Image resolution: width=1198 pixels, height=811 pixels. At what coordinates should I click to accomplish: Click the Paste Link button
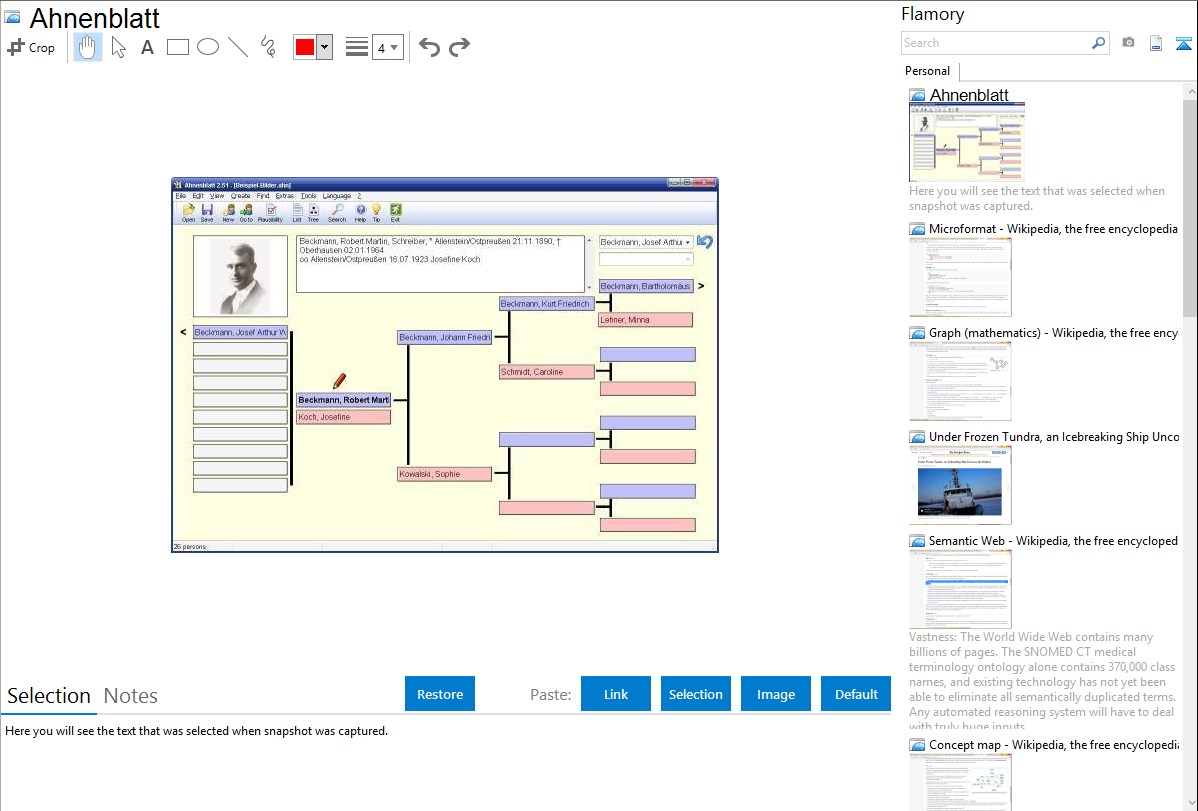click(616, 694)
